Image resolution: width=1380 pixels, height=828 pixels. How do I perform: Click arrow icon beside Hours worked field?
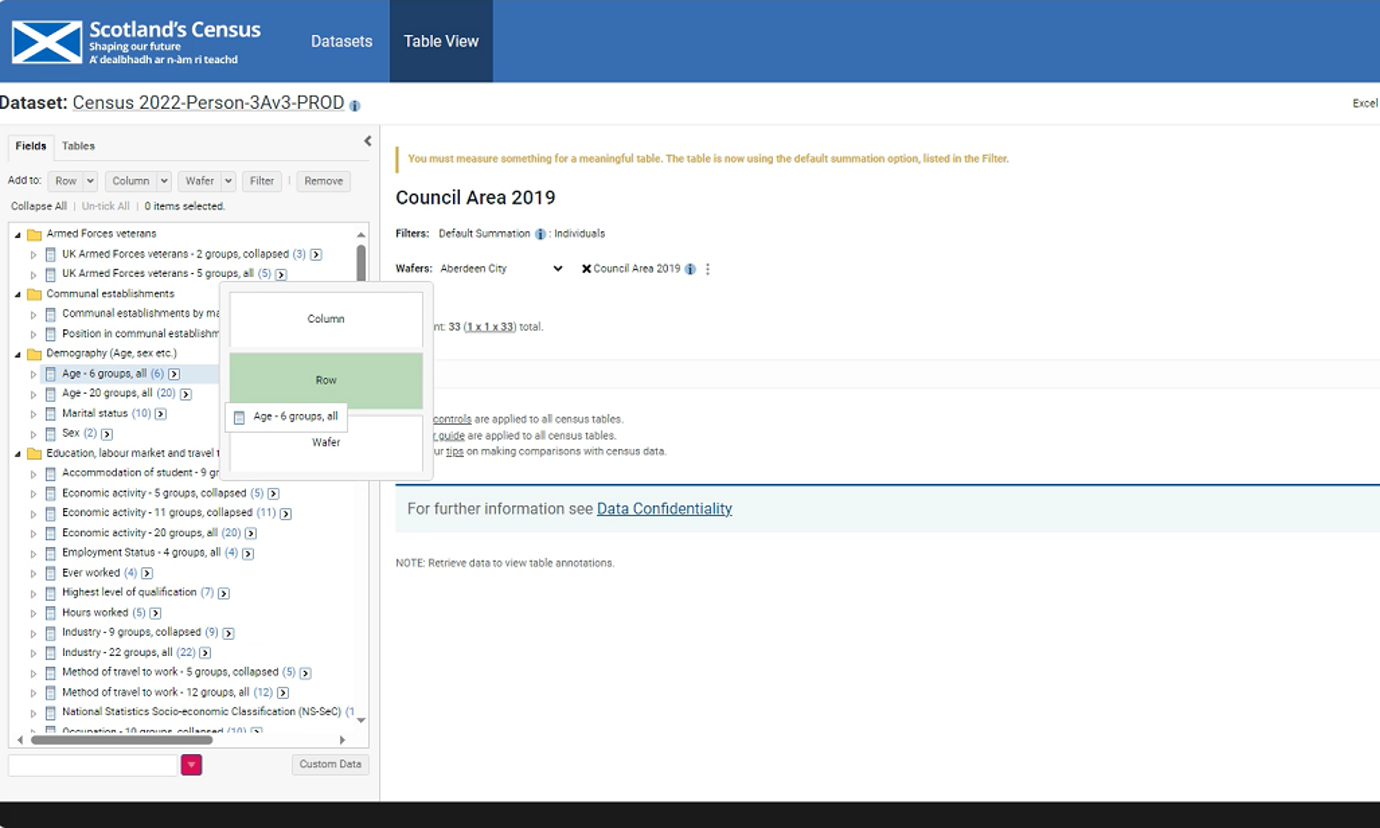coord(155,613)
